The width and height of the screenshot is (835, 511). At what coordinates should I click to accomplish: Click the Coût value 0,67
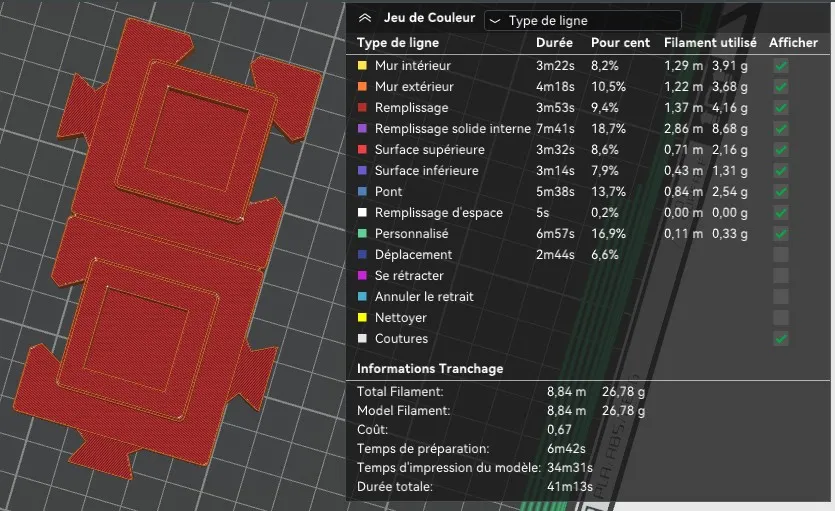(x=559, y=430)
